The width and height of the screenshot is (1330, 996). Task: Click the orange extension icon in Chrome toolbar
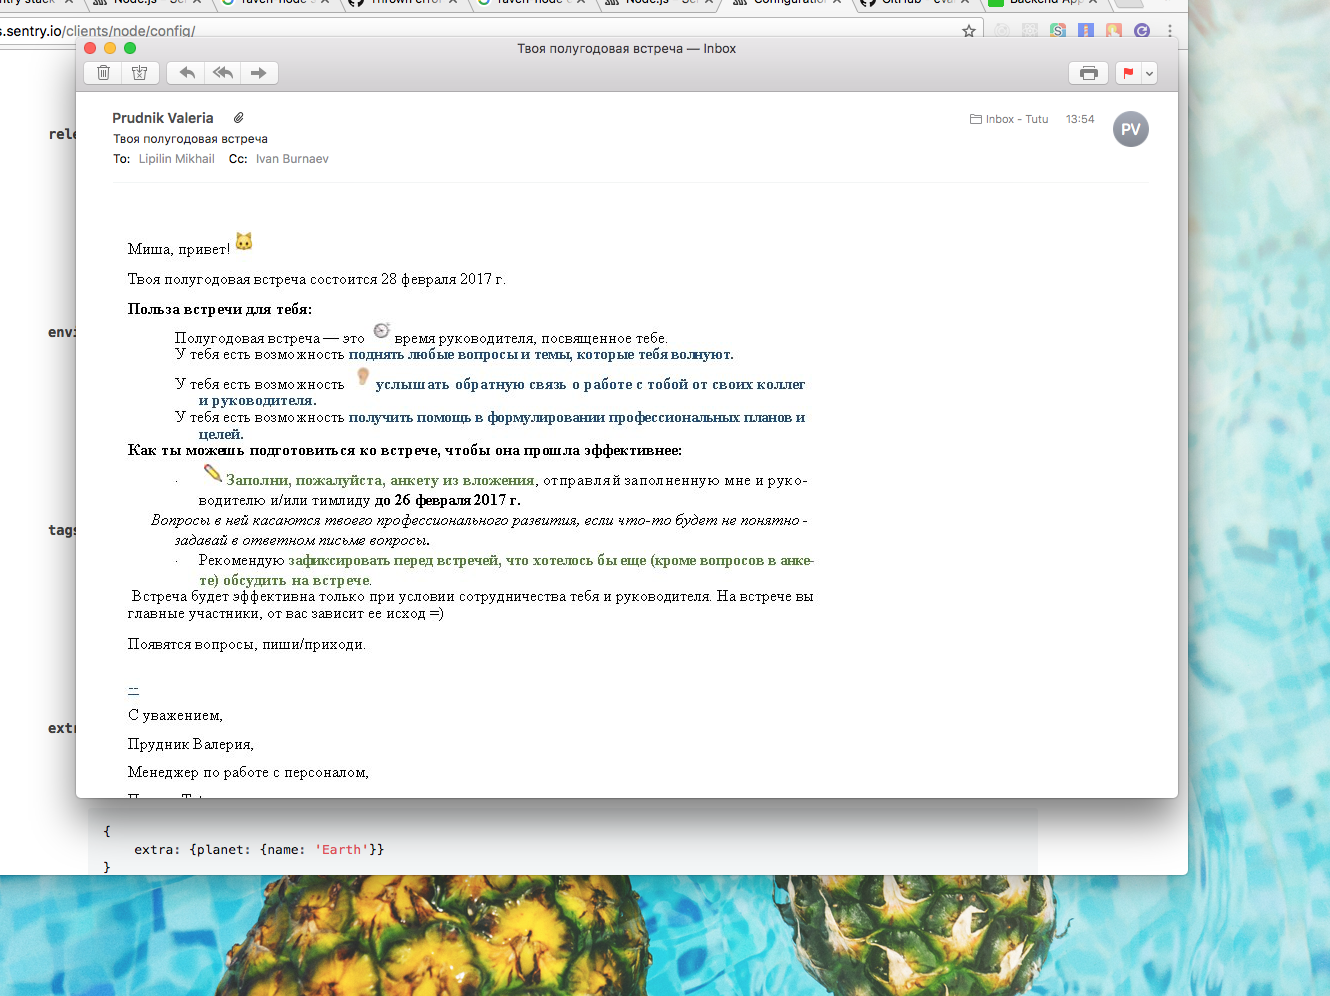point(1114,31)
